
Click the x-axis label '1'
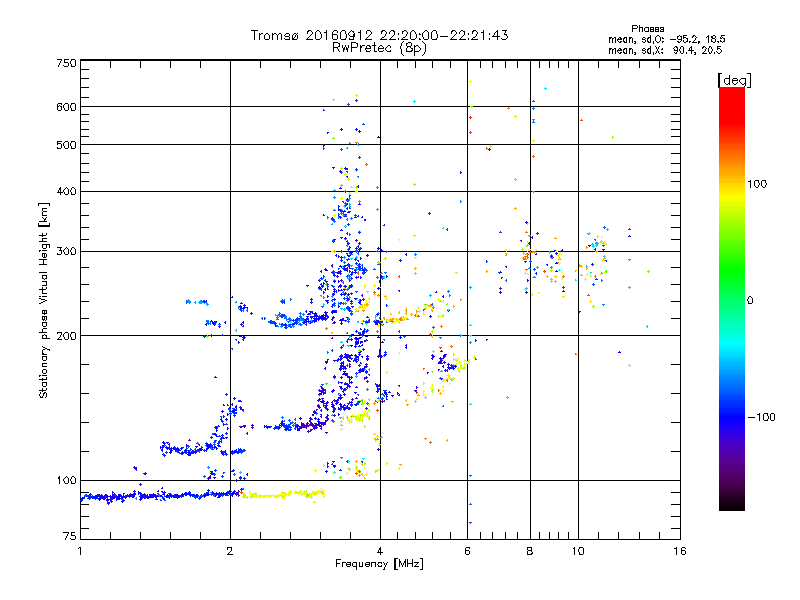coord(80,551)
